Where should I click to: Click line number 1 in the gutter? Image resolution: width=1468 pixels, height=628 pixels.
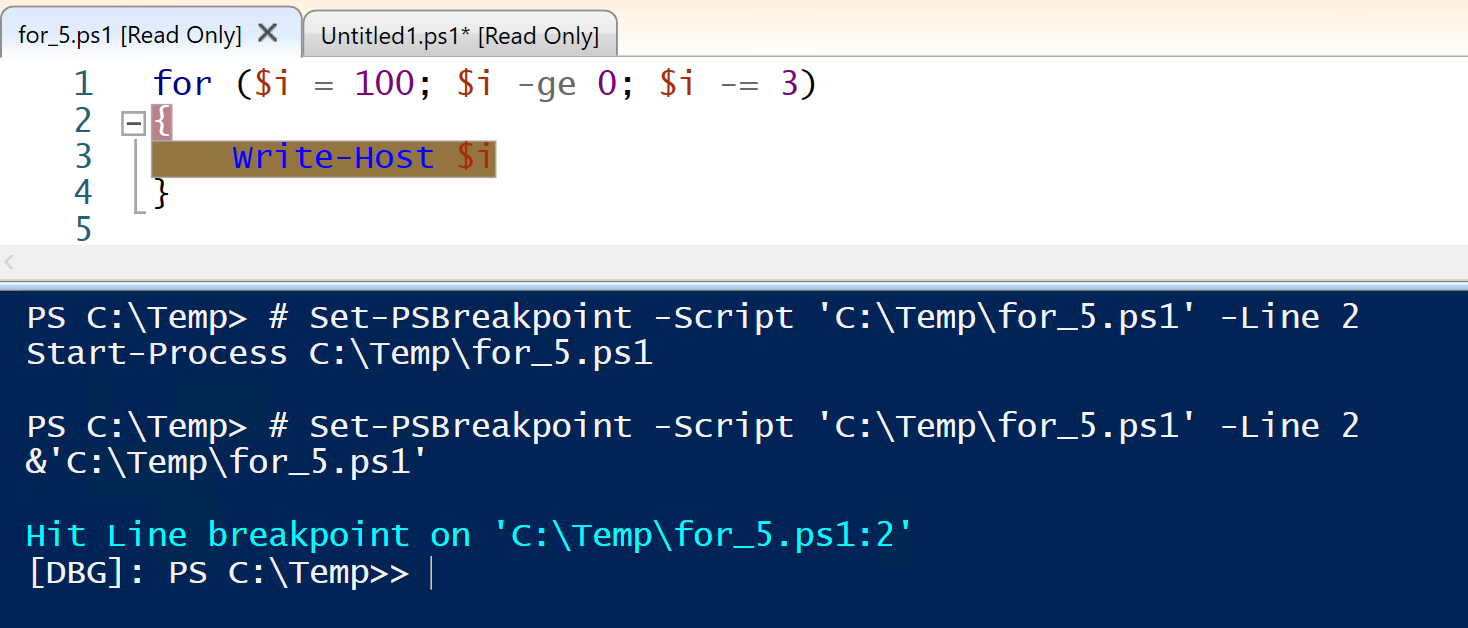tap(82, 84)
